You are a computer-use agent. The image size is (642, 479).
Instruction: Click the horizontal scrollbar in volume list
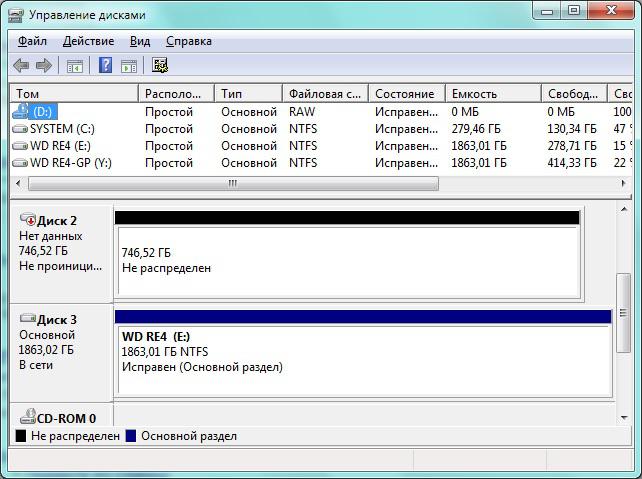click(x=232, y=184)
